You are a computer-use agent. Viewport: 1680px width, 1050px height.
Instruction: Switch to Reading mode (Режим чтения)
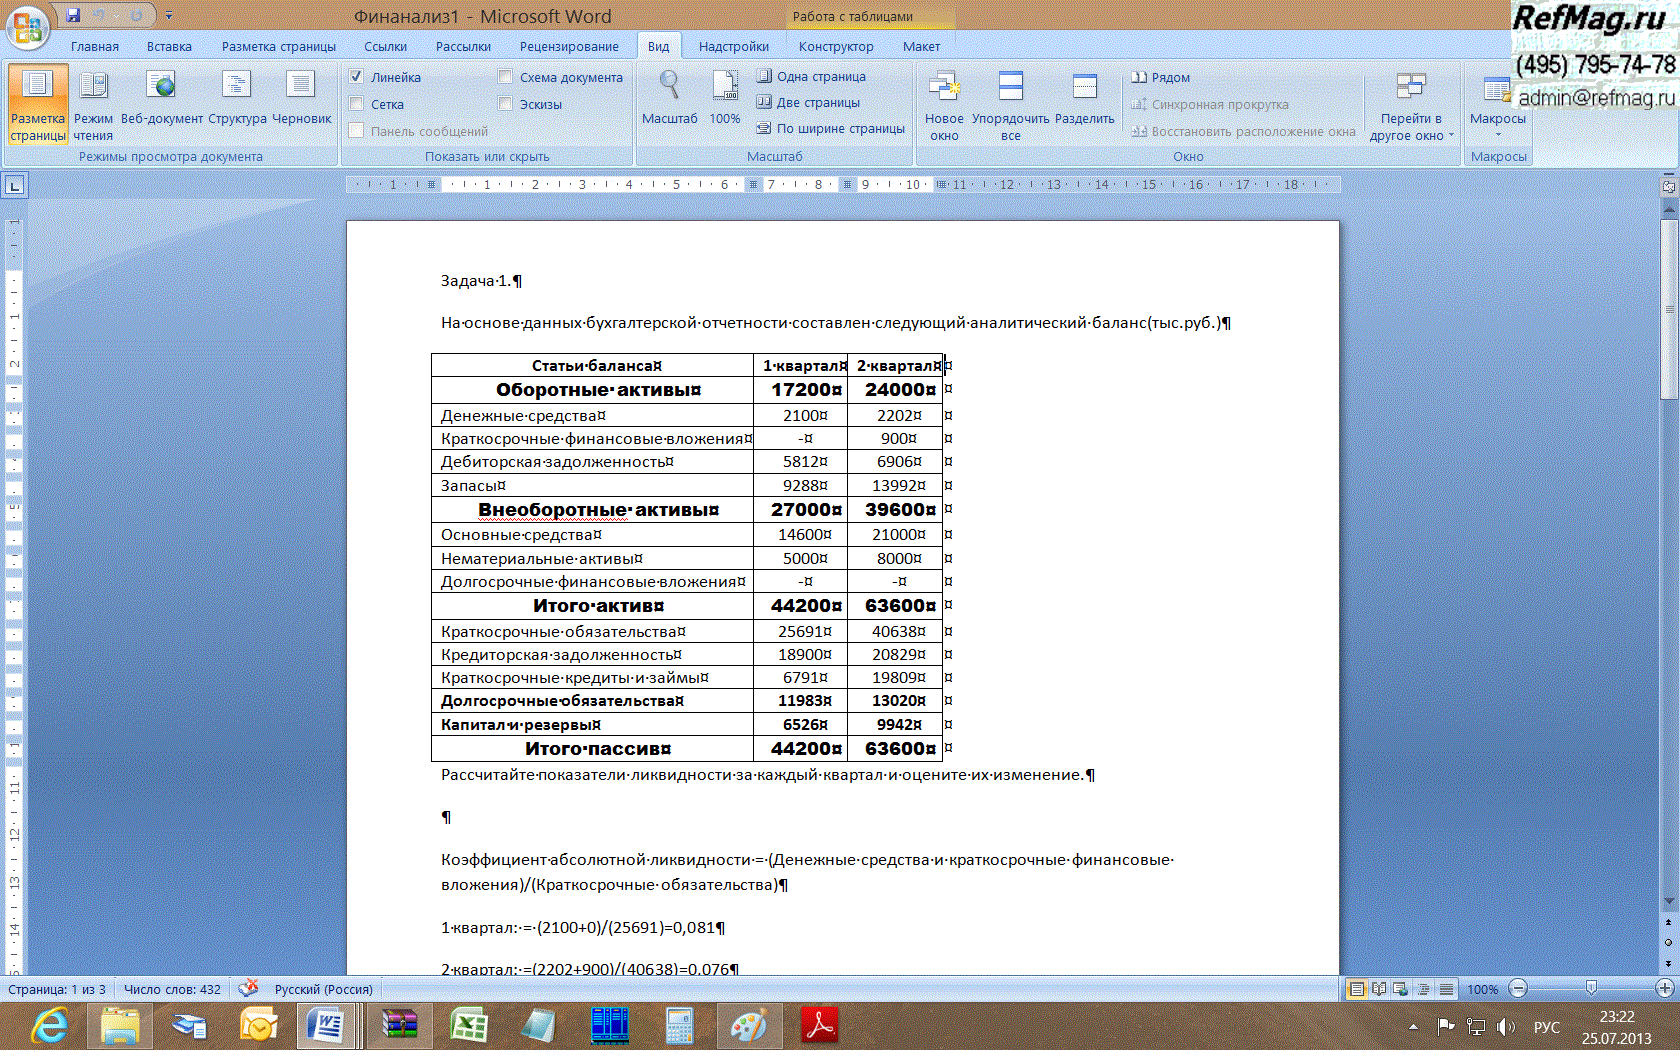93,104
